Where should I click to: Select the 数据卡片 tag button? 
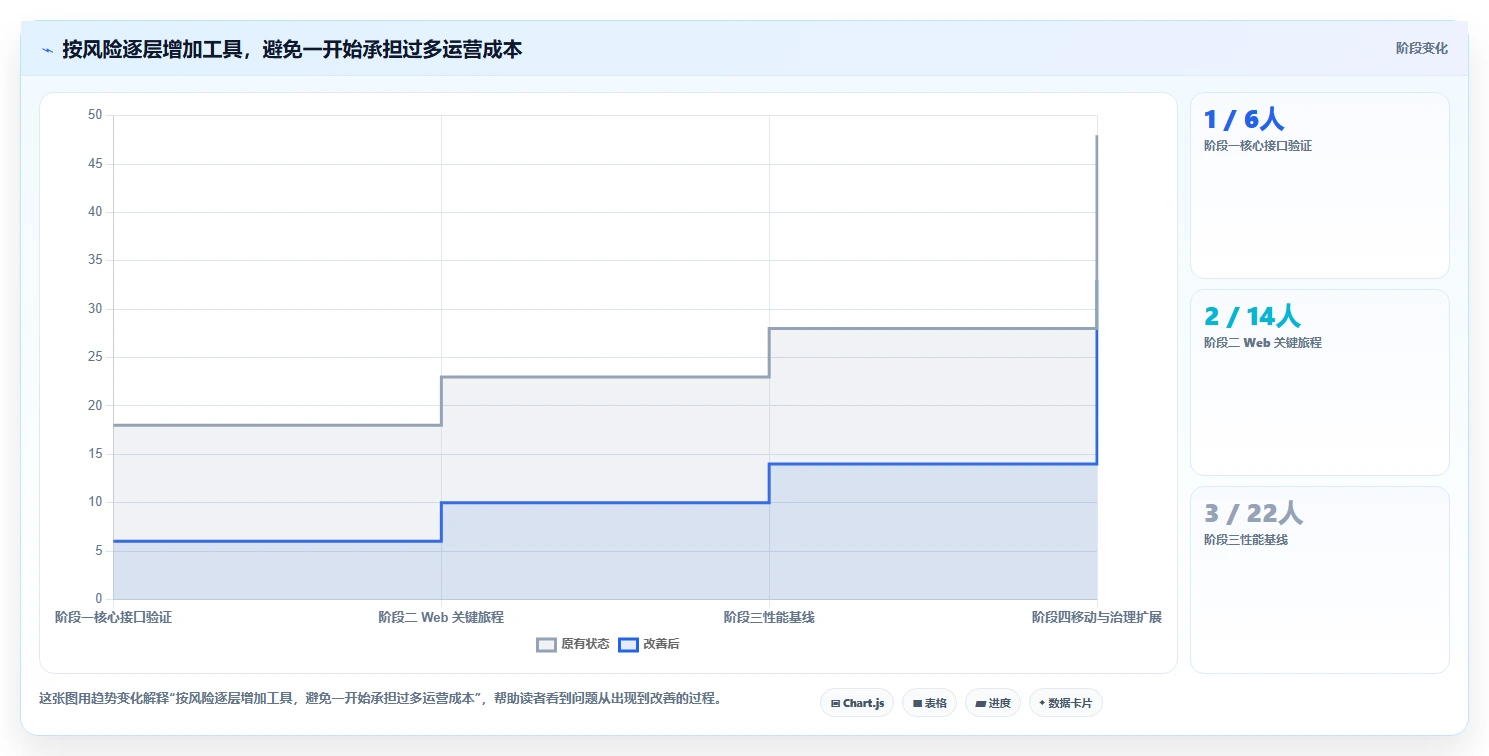pos(1065,703)
